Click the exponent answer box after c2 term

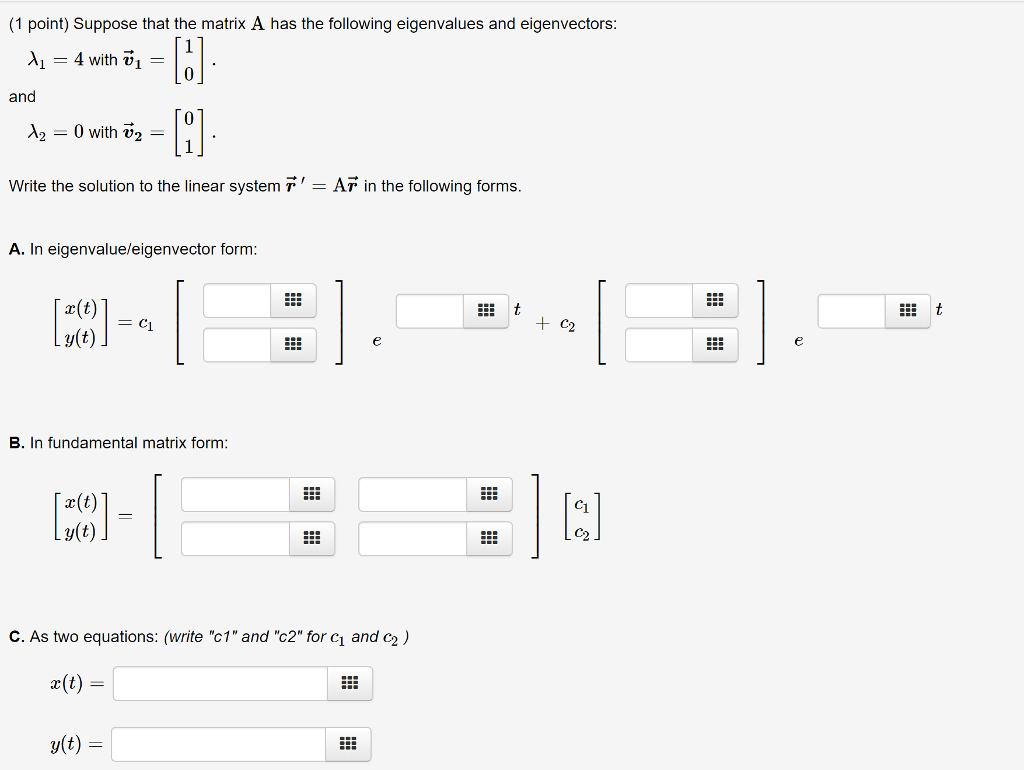pos(850,310)
